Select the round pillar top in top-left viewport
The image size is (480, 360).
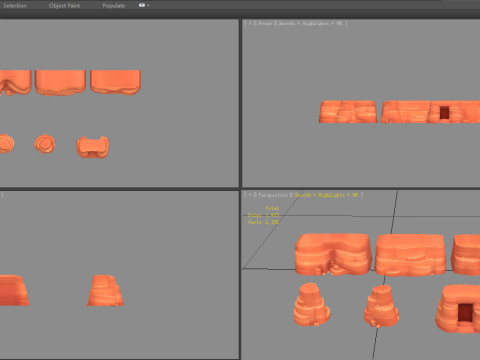coord(45,144)
